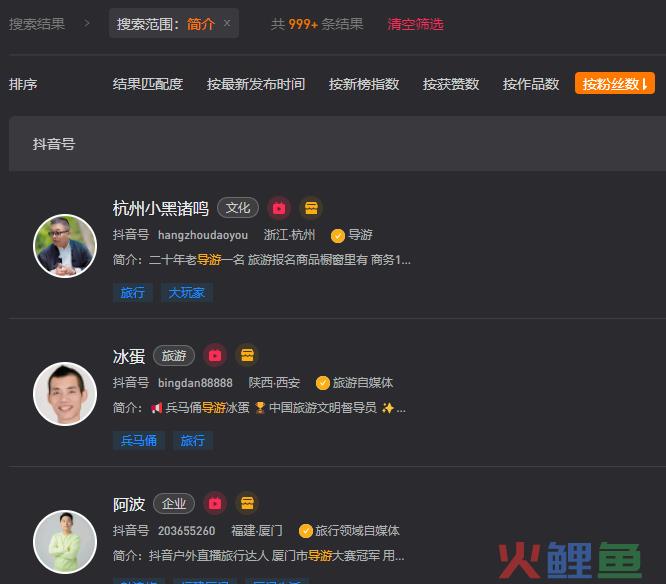Image resolution: width=666 pixels, height=584 pixels.
Task: Click 抖音号 column header
Action: point(54,144)
